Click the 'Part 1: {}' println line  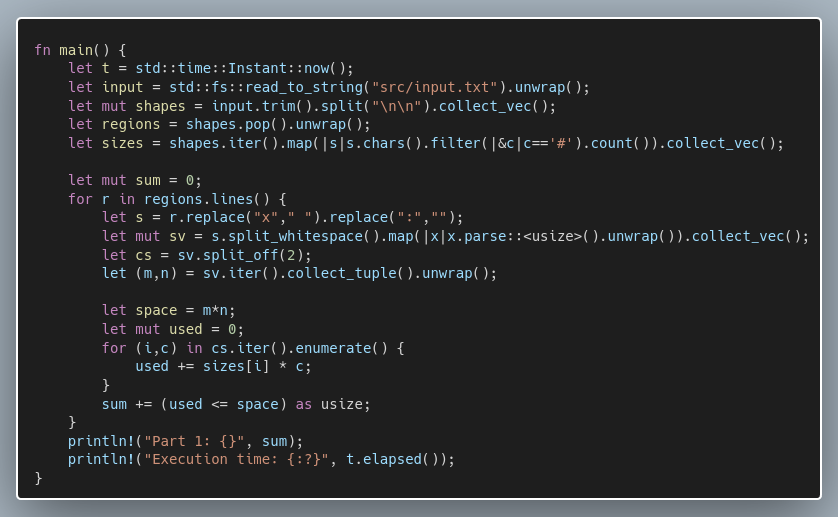(185, 441)
